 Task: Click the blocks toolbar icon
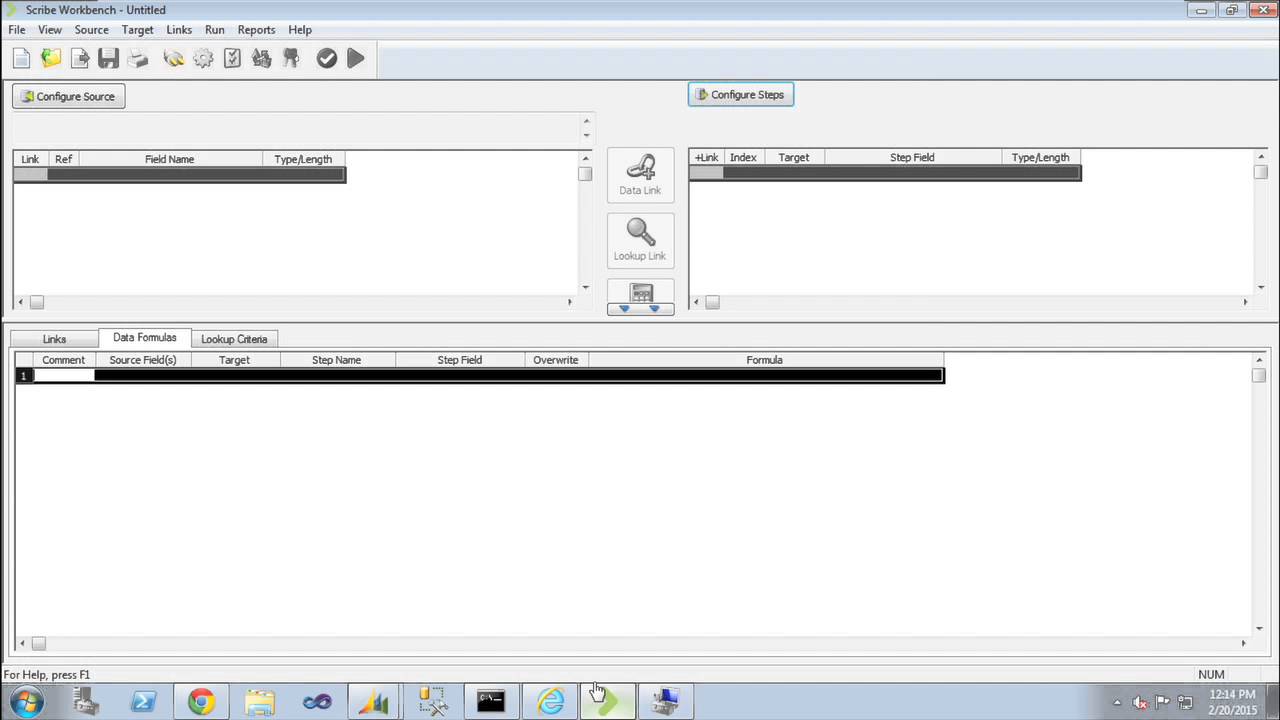262,59
